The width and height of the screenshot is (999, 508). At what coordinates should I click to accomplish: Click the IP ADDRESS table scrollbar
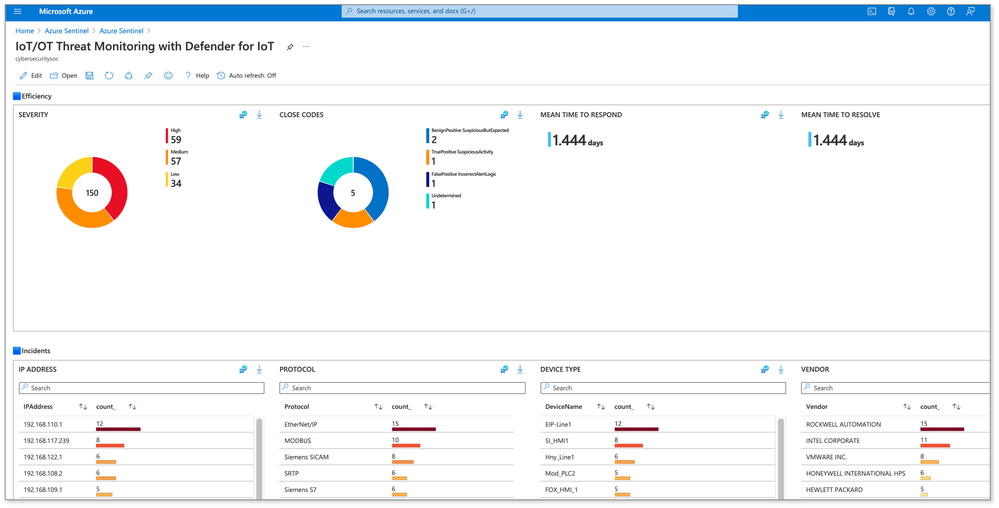[259, 457]
